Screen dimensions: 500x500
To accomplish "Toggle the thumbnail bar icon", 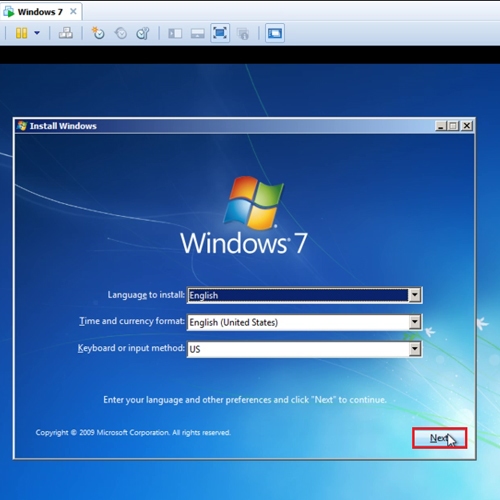I will (x=197, y=33).
